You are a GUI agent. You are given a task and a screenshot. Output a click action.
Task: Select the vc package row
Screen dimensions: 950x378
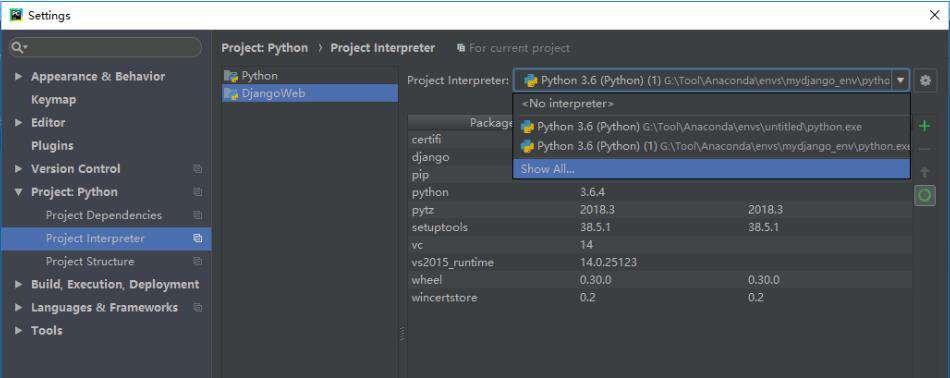point(660,245)
